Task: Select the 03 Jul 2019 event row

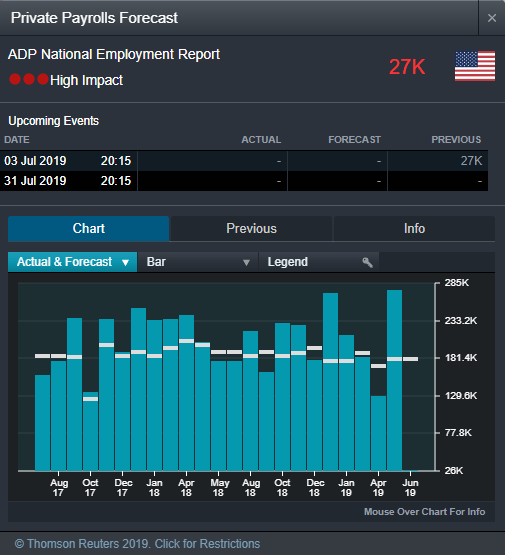Action: coord(244,161)
